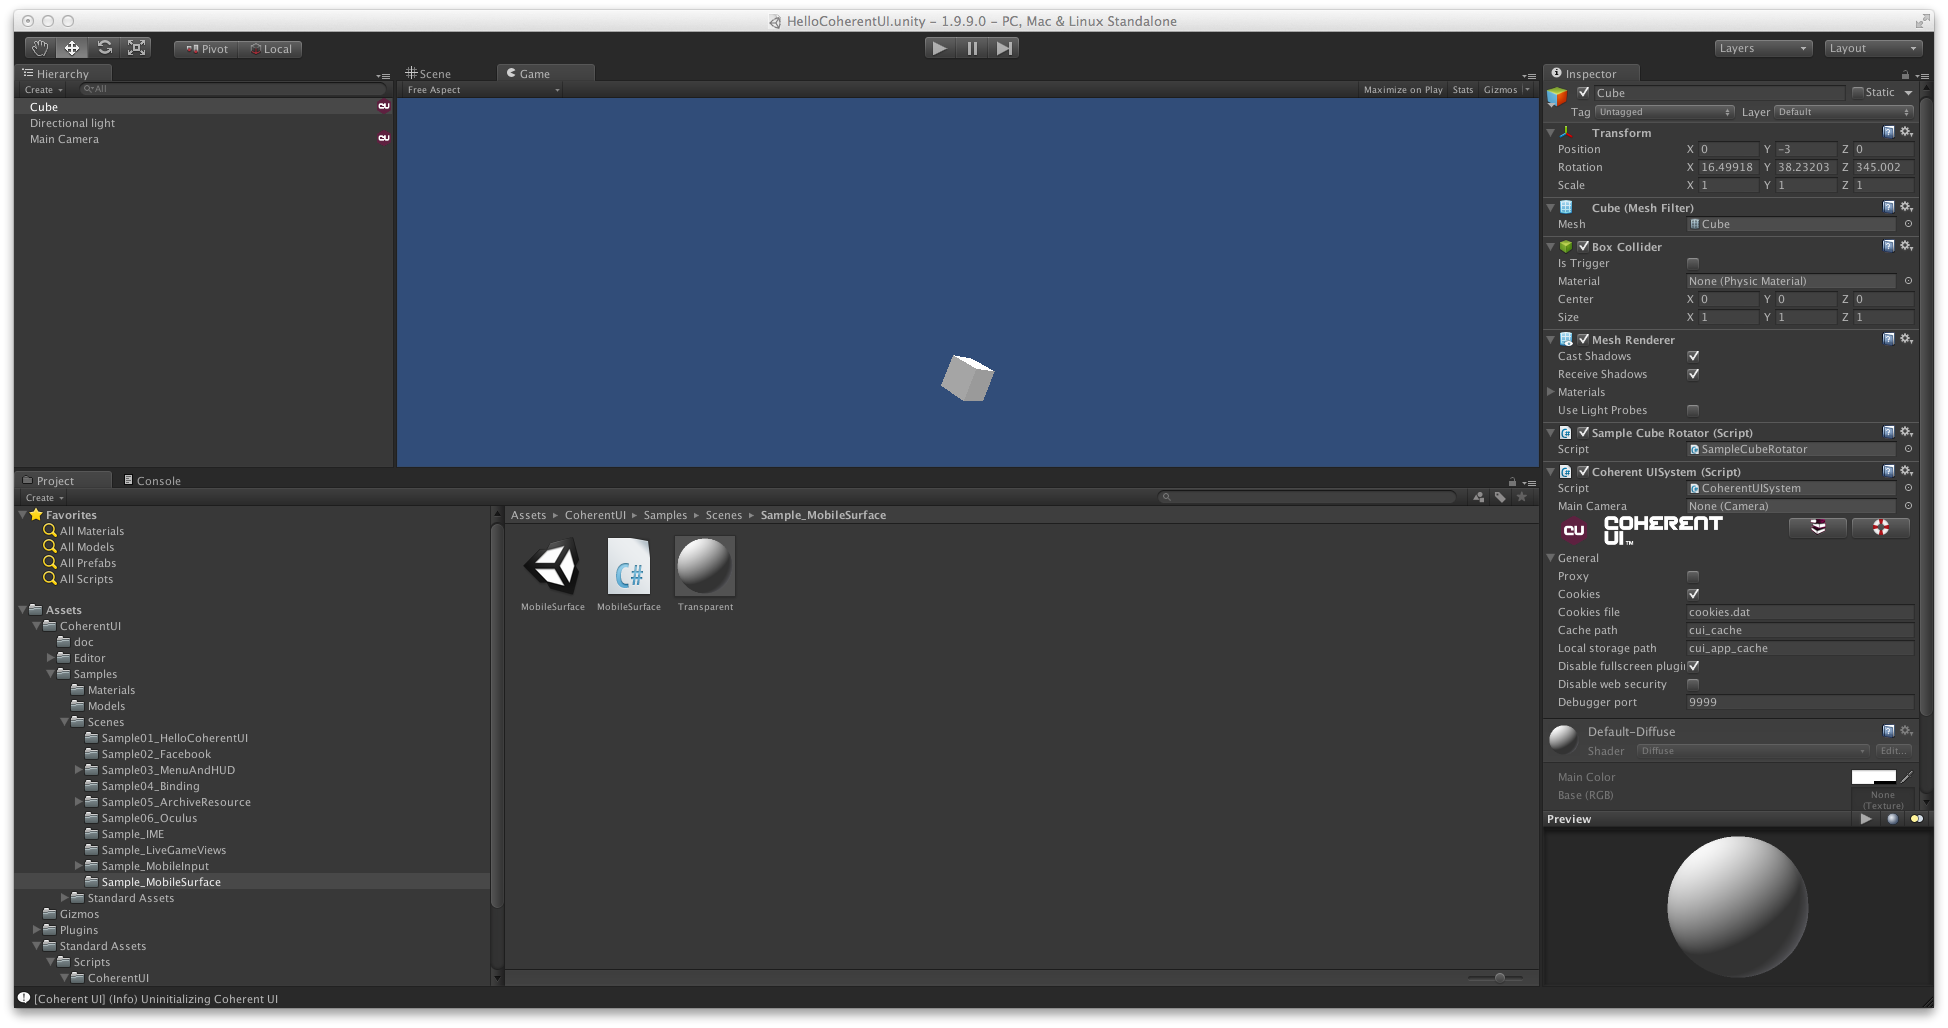Pick mesh via Mesh field circle selector
The height and width of the screenshot is (1028, 1948).
pos(1908,224)
